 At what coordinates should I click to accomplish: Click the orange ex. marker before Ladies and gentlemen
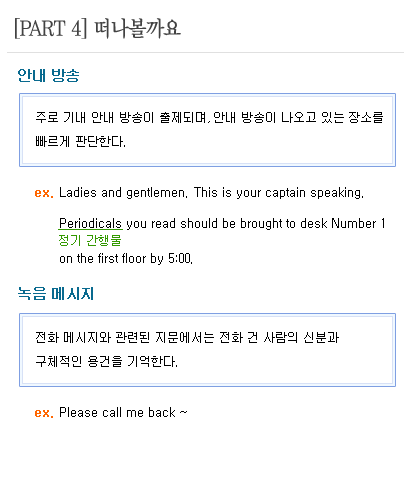[x=44, y=193]
